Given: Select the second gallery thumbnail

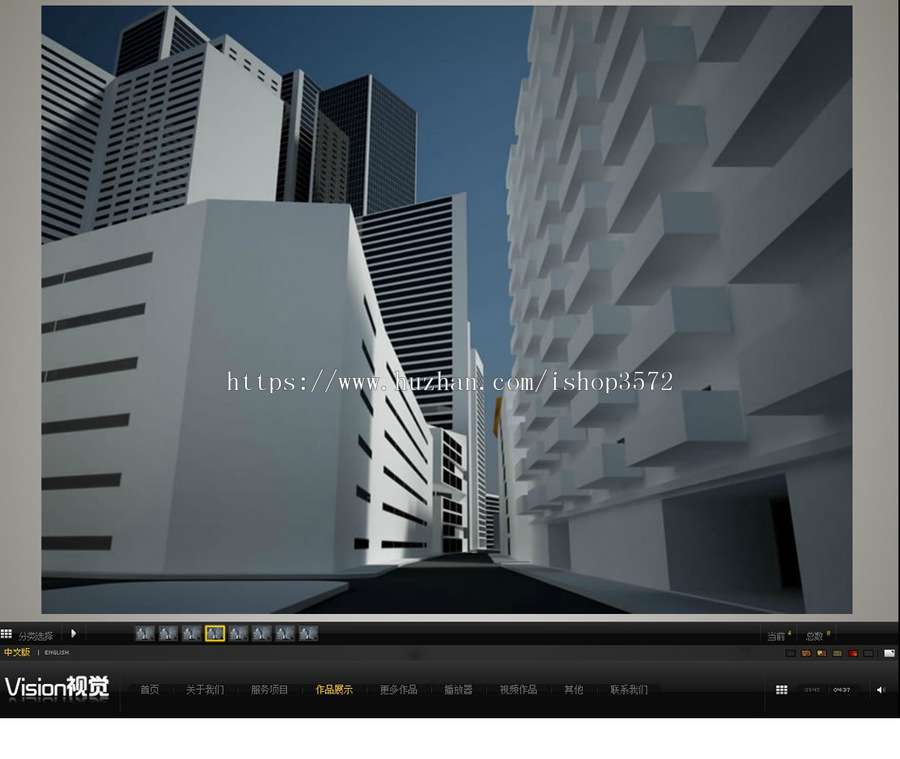Looking at the screenshot, I should pyautogui.click(x=168, y=633).
